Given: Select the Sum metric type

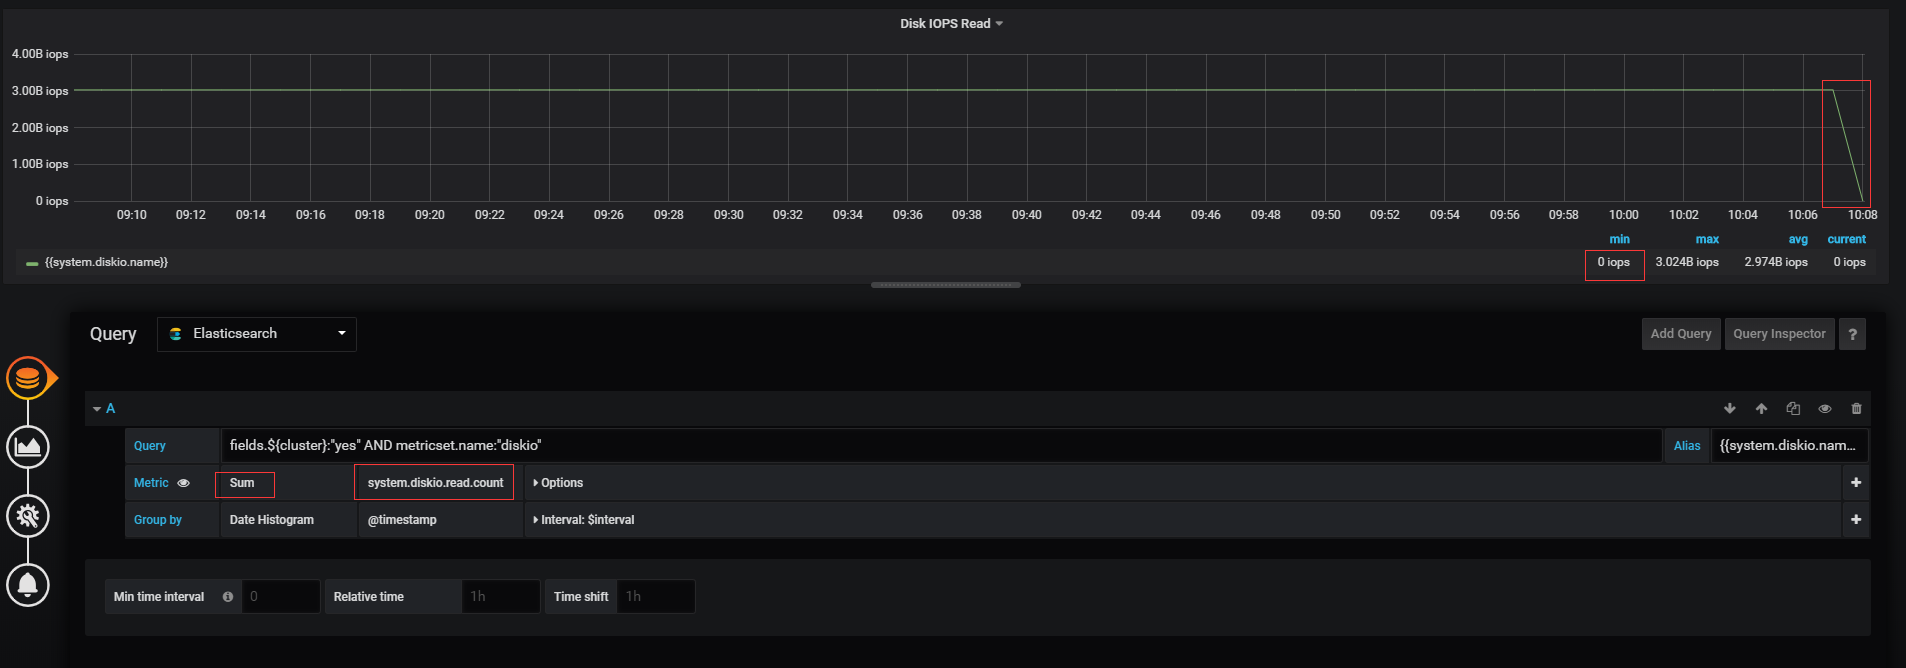Looking at the screenshot, I should 243,483.
